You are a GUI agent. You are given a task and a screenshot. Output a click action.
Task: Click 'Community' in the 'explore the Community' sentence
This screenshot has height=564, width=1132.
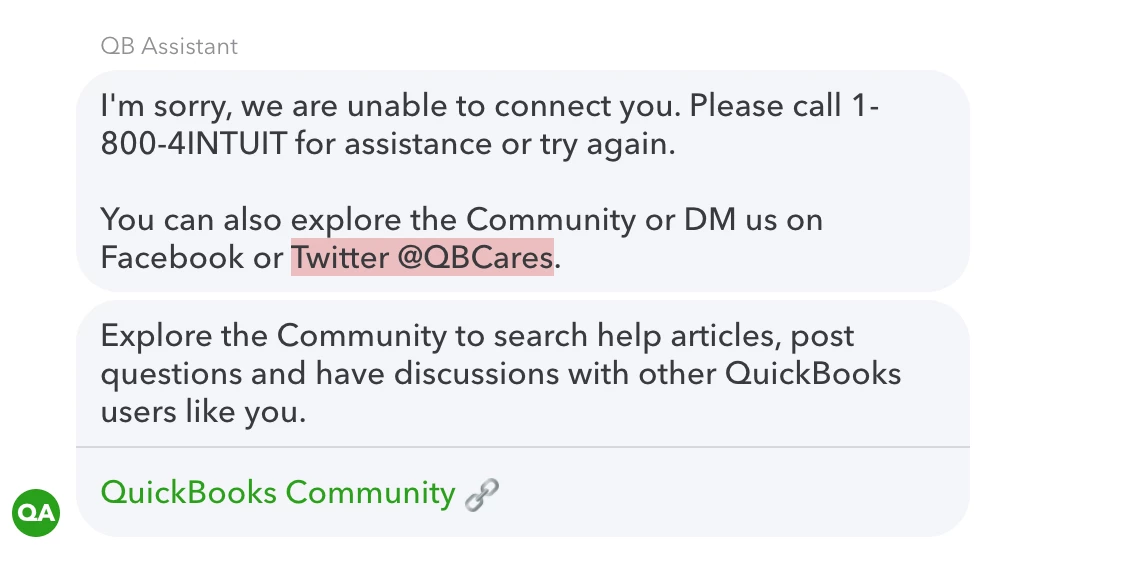tap(550, 220)
